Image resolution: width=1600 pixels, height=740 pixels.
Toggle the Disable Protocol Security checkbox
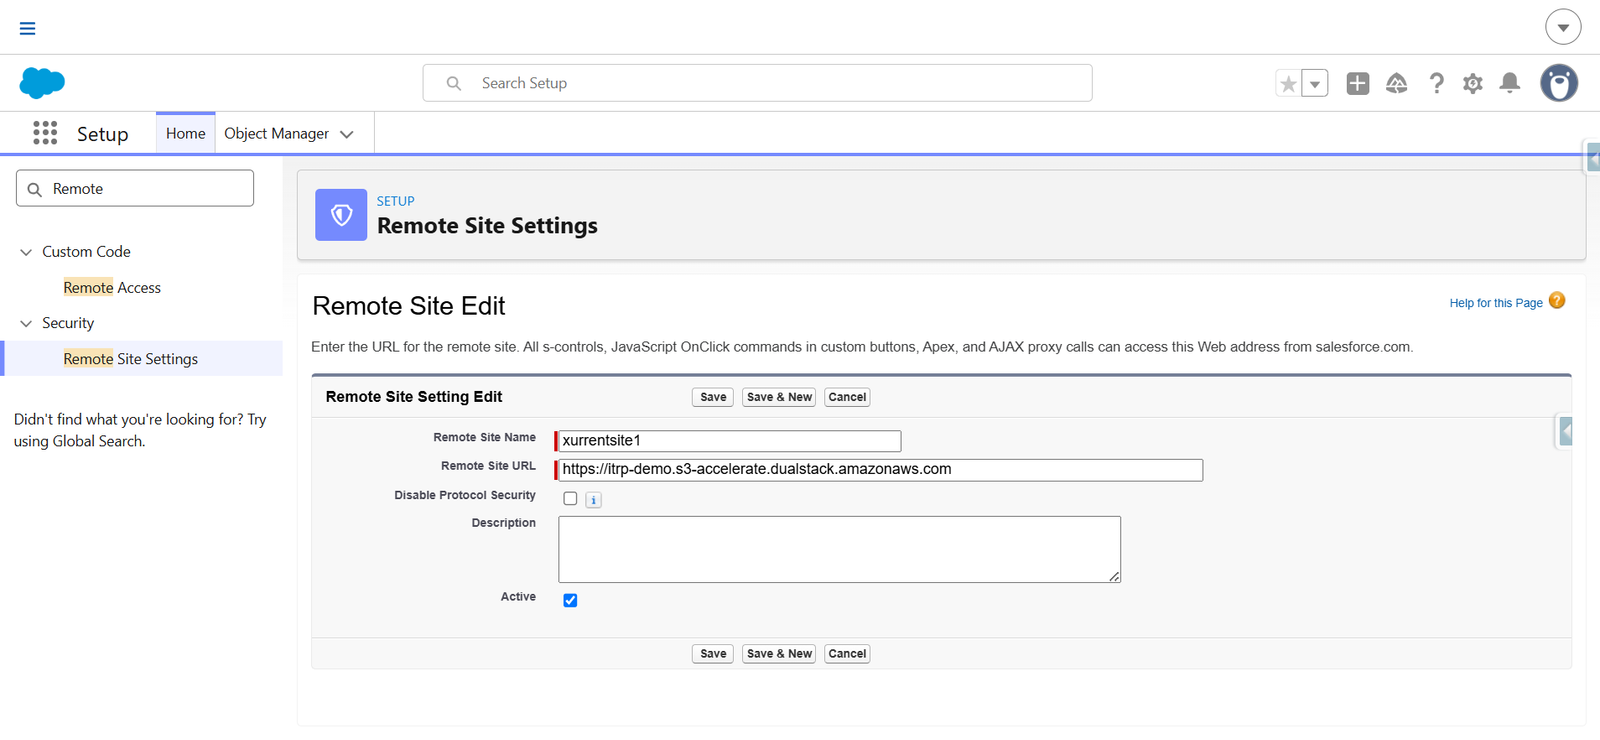coord(570,498)
